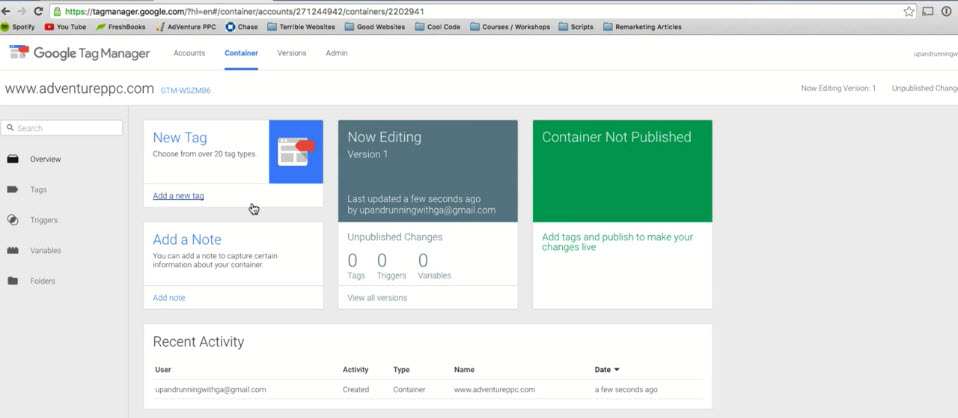
Task: Click the Tags icon in sidebar
Action: click(13, 189)
